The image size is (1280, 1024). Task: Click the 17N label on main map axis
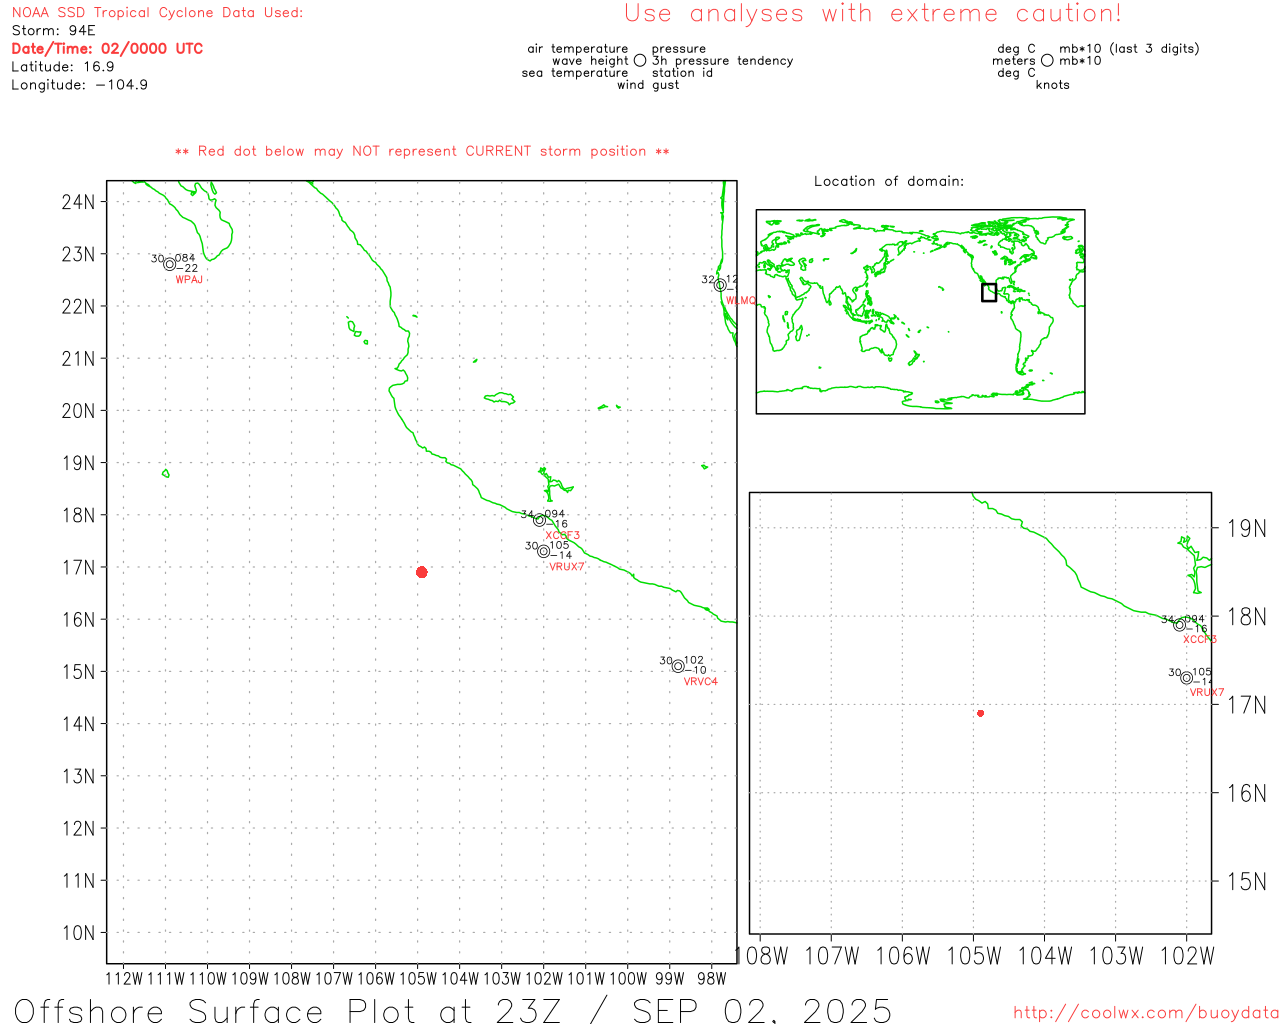[x=78, y=568]
